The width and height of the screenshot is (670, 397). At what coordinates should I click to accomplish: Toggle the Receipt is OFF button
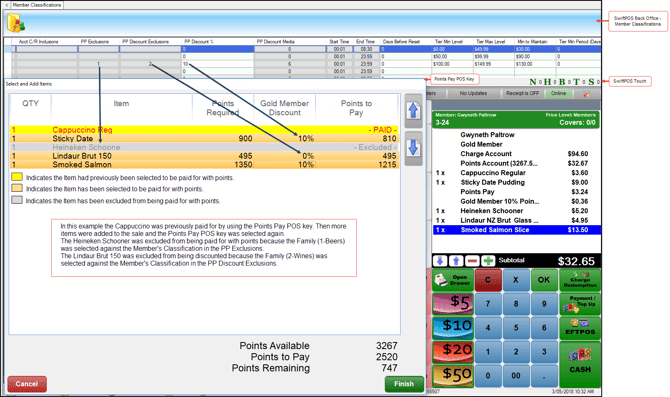pos(522,94)
